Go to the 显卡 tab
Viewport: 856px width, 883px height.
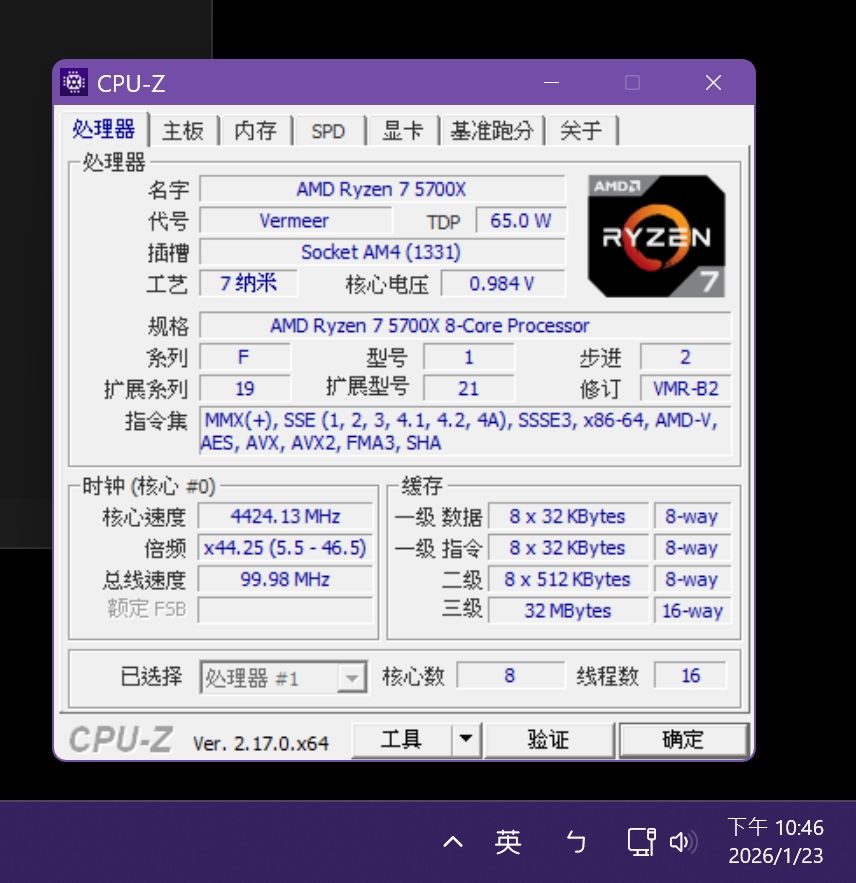point(402,131)
